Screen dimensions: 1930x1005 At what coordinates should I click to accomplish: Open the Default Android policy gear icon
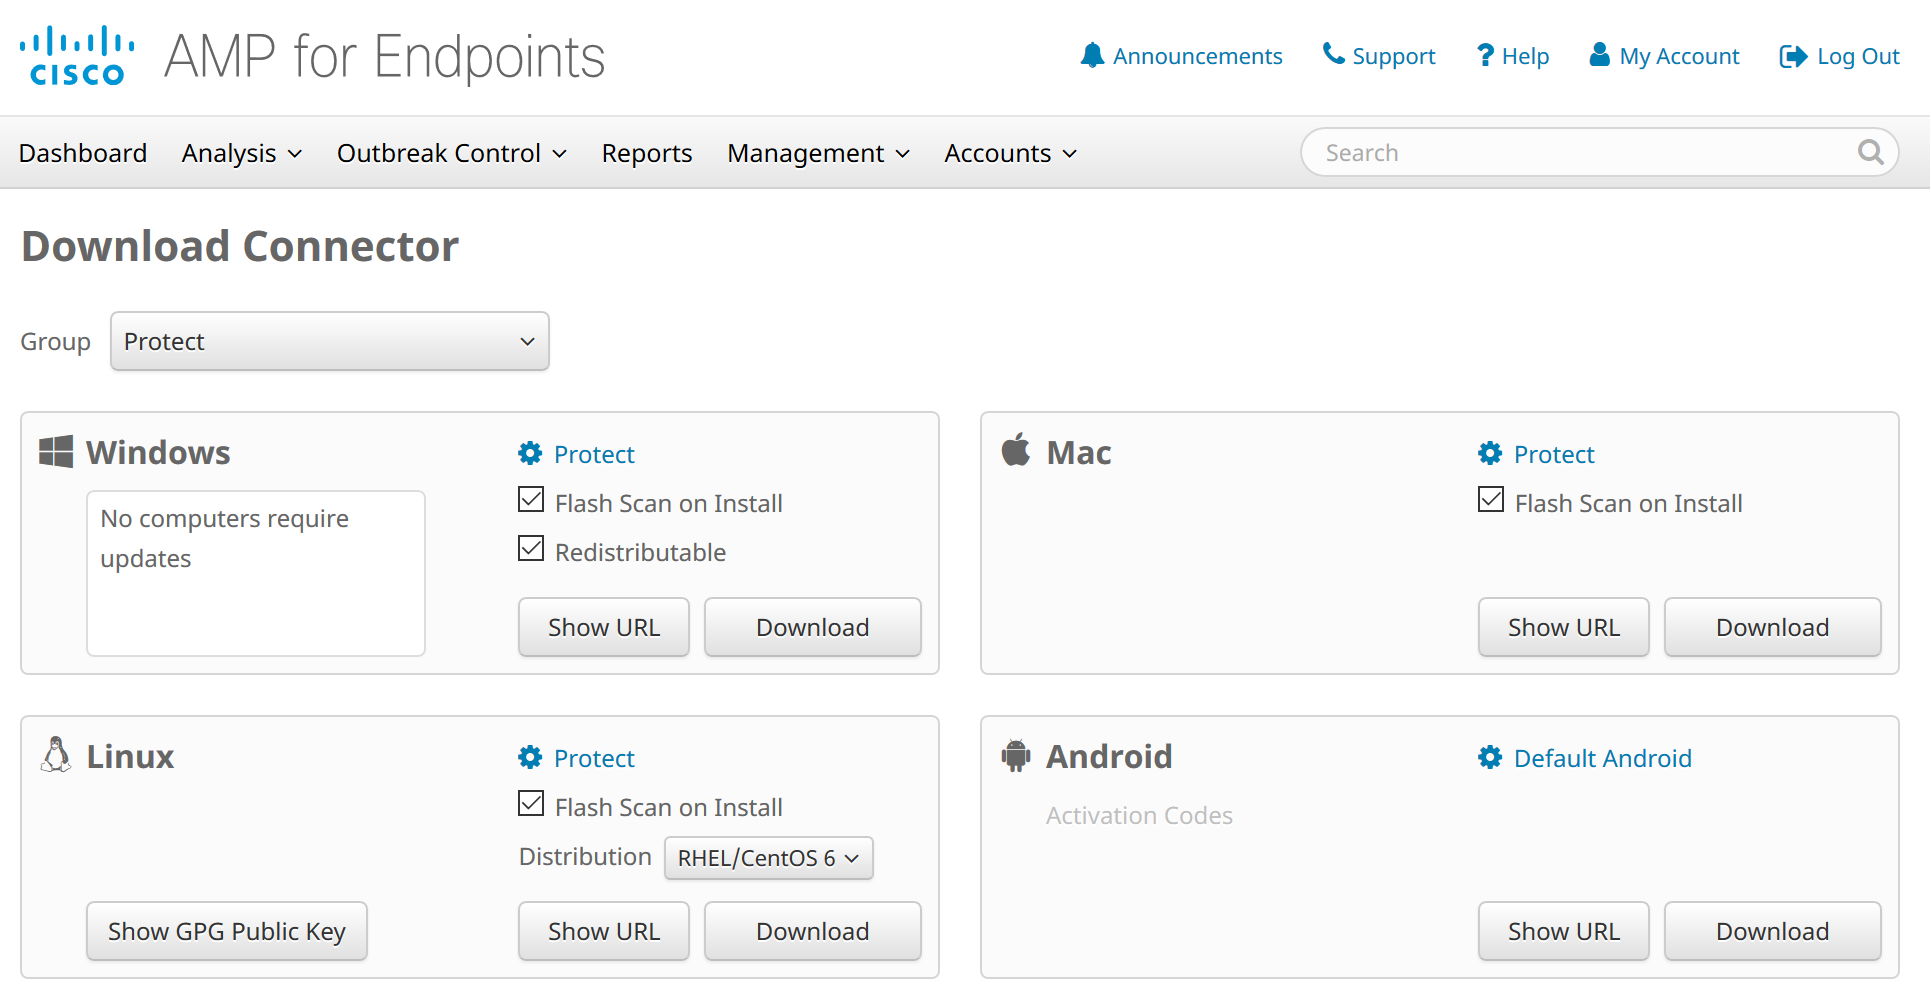(1490, 757)
